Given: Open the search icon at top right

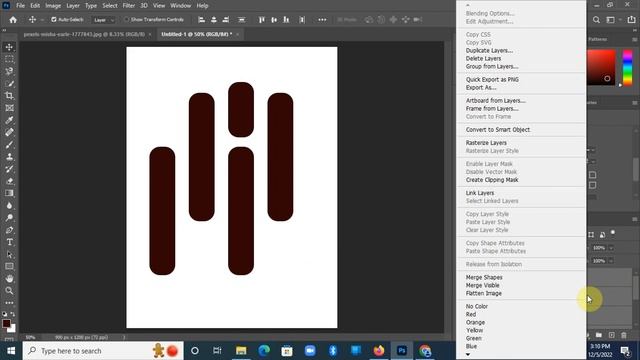Looking at the screenshot, I should tap(596, 20).
